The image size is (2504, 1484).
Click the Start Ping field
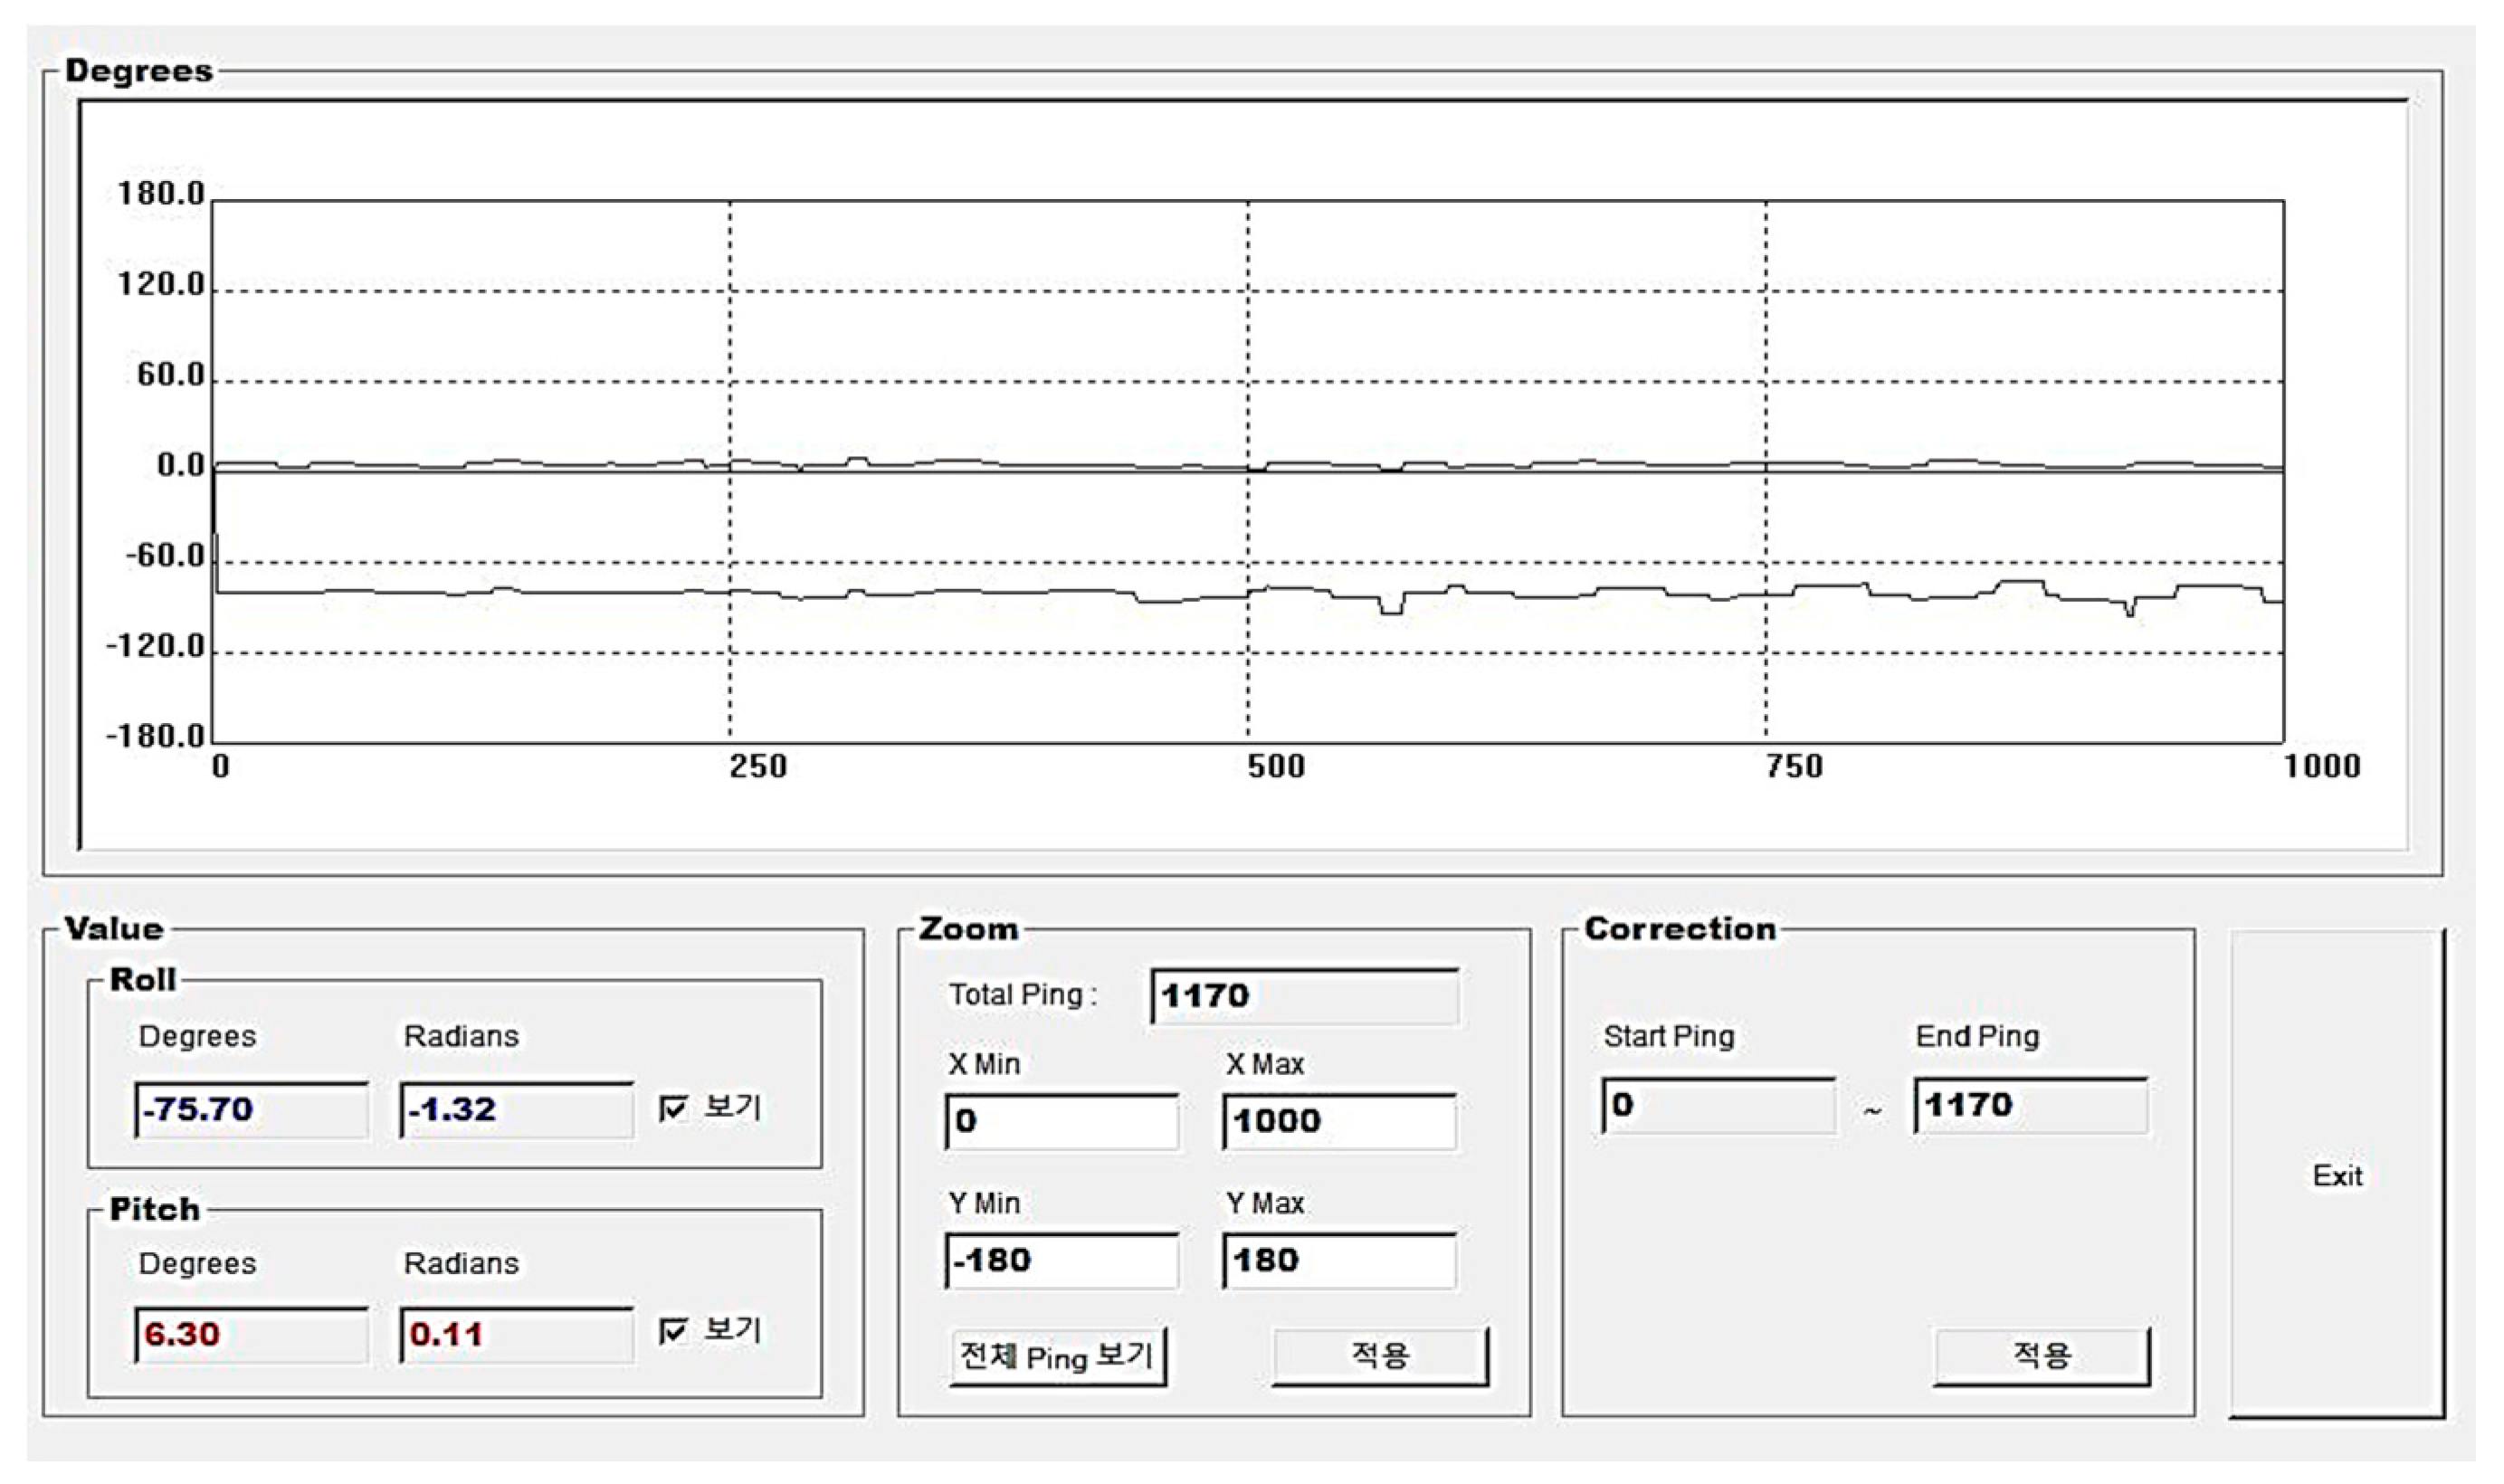pyautogui.click(x=1718, y=1105)
